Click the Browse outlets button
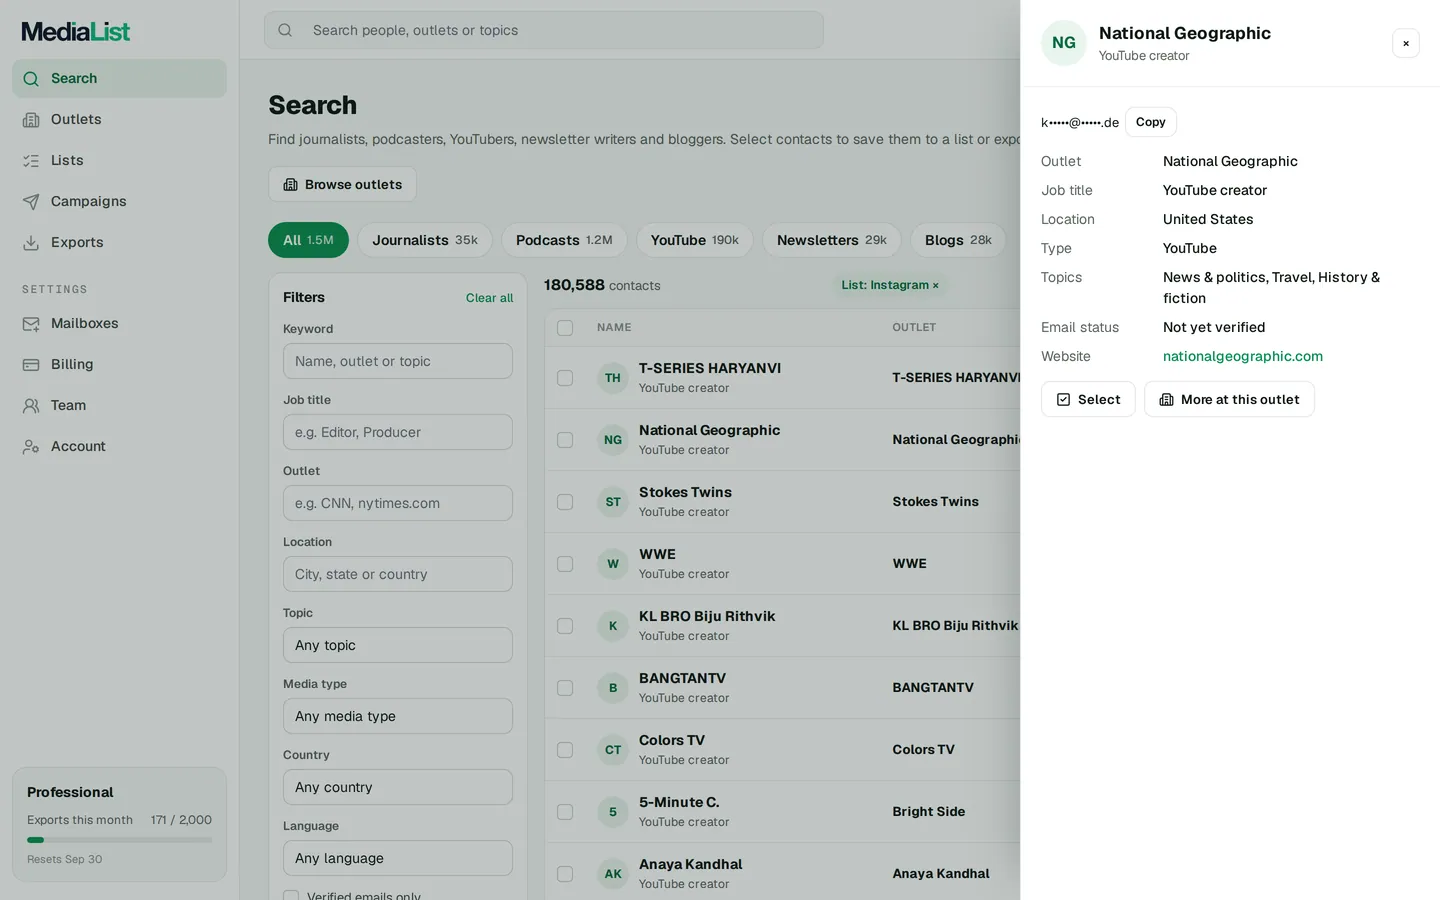 pos(342,184)
